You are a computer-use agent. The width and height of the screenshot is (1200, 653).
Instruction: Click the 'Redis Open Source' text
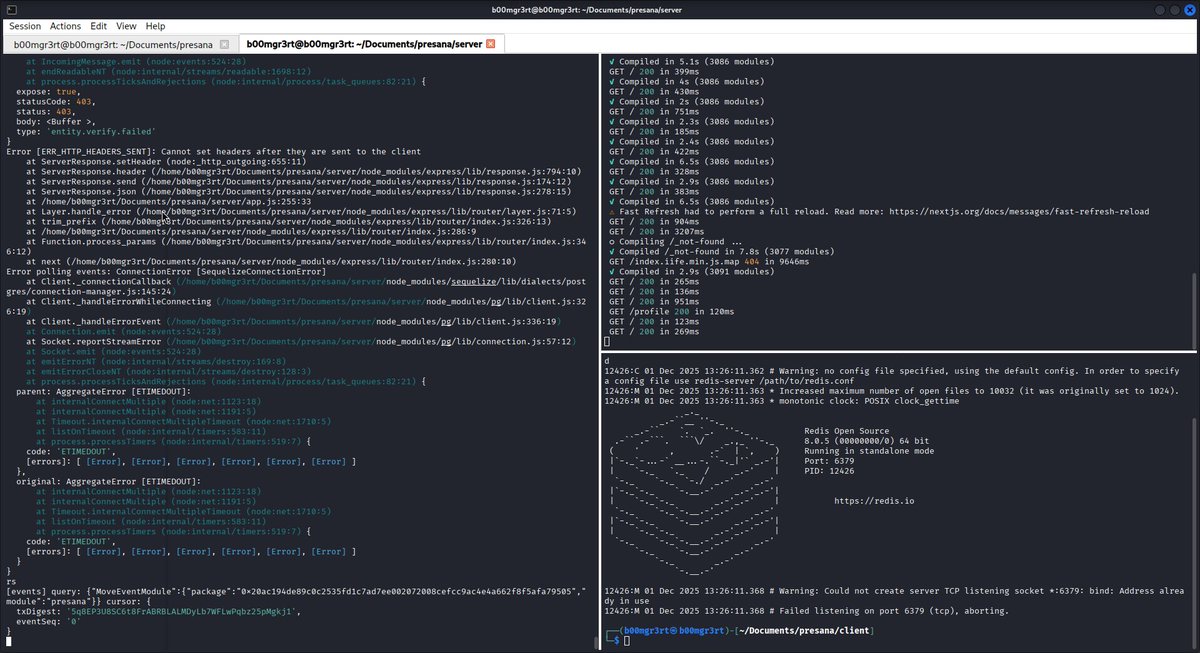tap(845, 431)
